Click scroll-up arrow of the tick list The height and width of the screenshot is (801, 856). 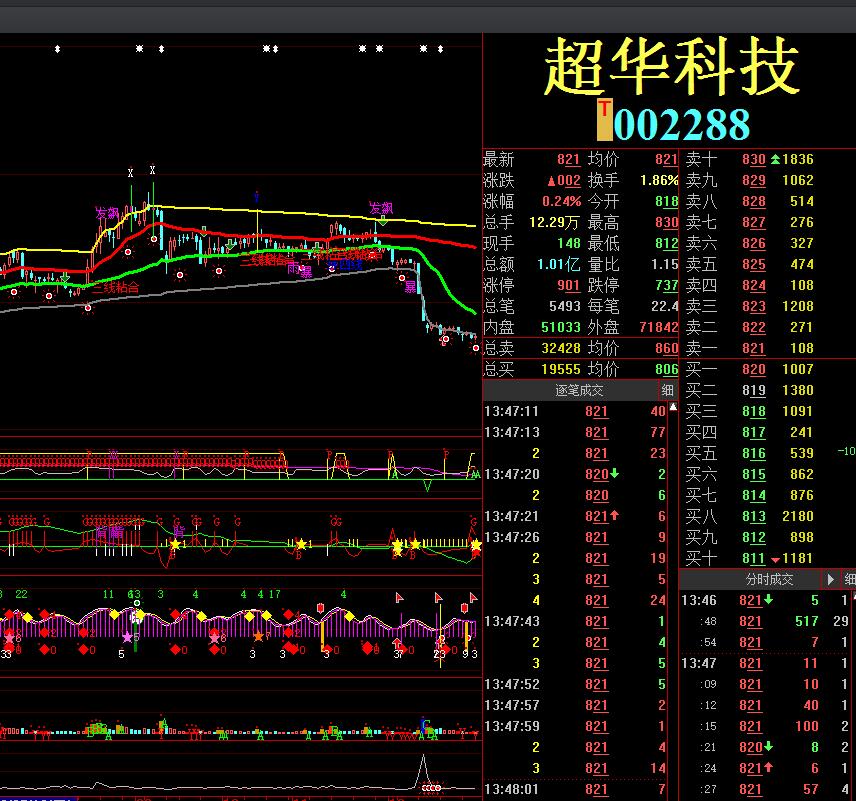pyautogui.click(x=673, y=407)
